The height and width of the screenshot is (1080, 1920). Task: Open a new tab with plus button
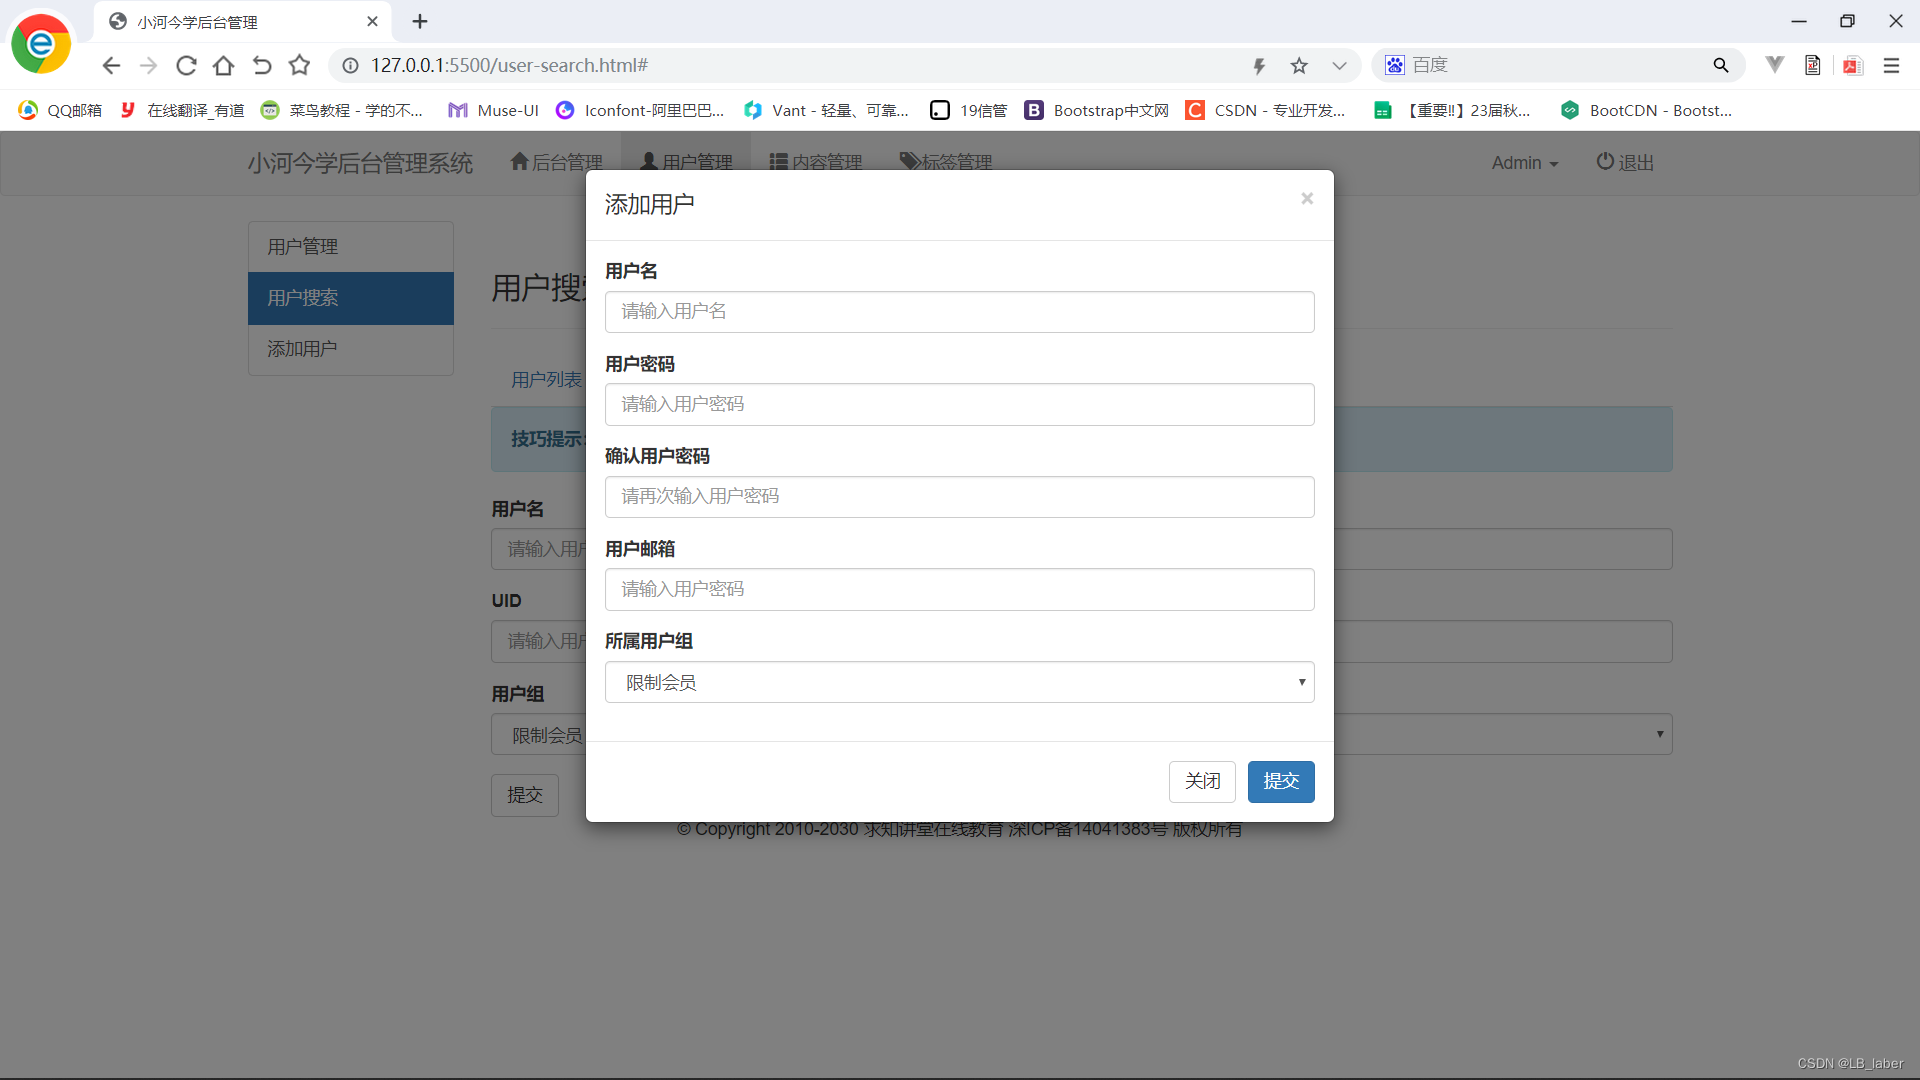click(420, 21)
